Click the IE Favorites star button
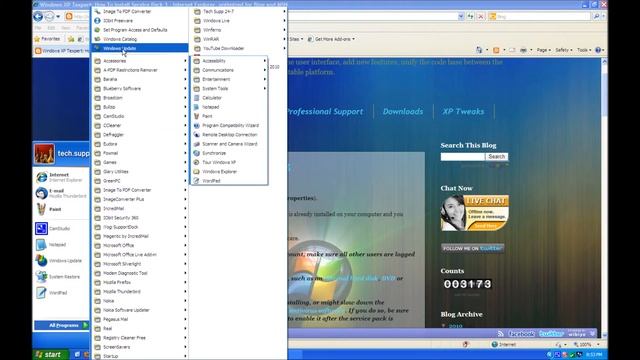Image resolution: width=640 pixels, height=360 pixels. coord(48,39)
